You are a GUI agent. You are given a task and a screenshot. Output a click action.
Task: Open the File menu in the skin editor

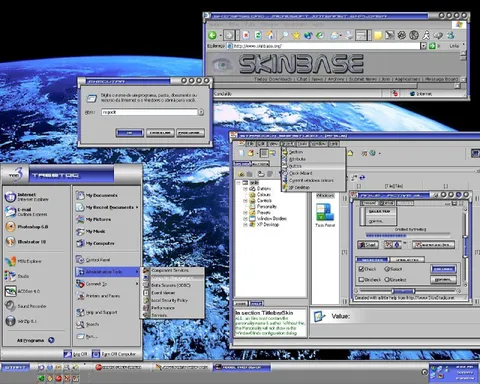click(x=251, y=144)
